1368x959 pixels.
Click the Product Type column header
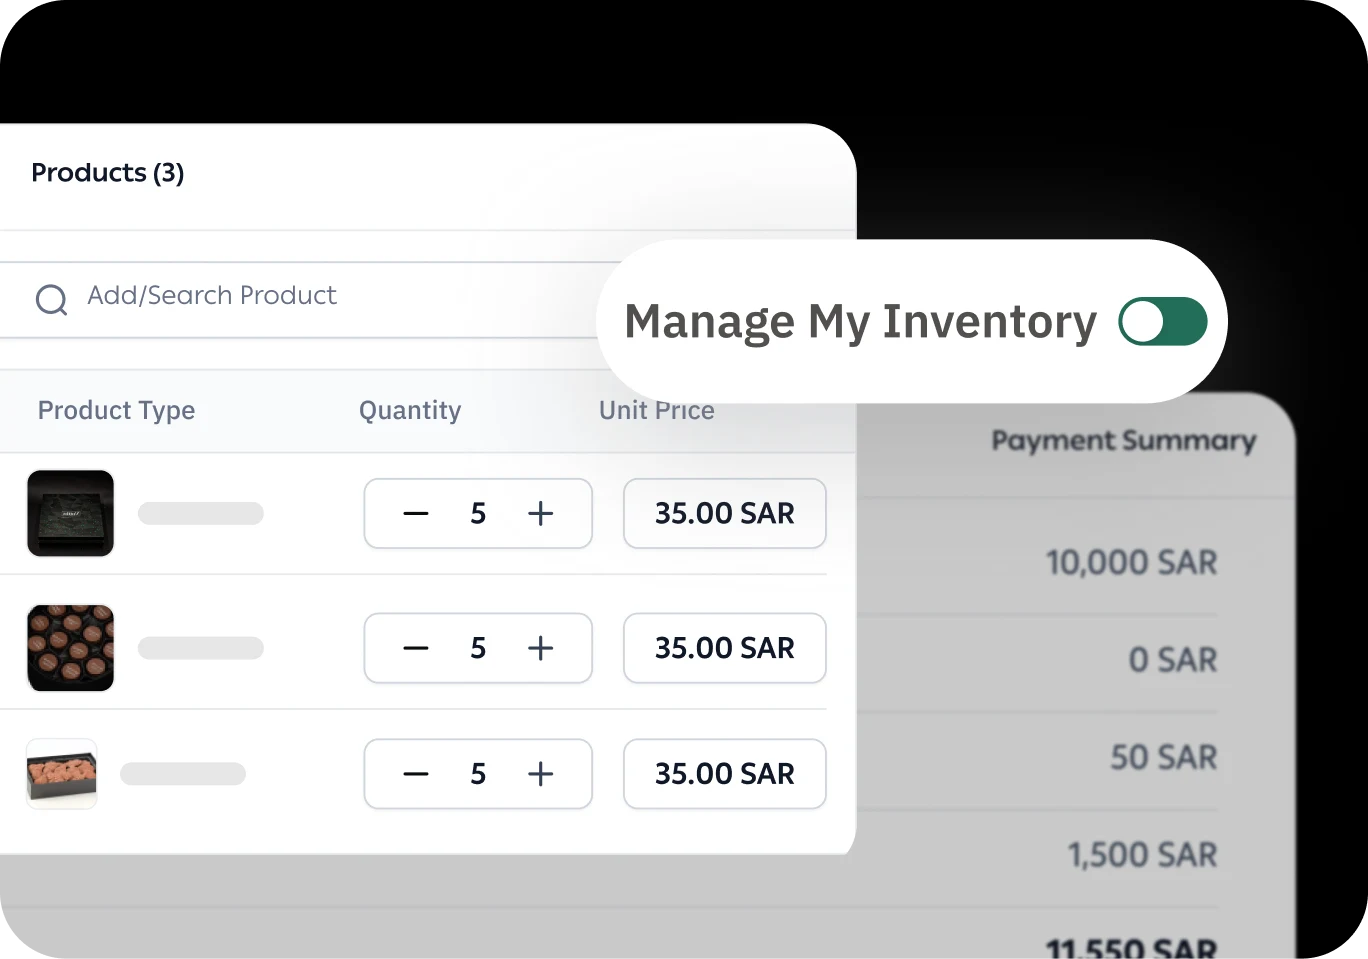click(116, 410)
